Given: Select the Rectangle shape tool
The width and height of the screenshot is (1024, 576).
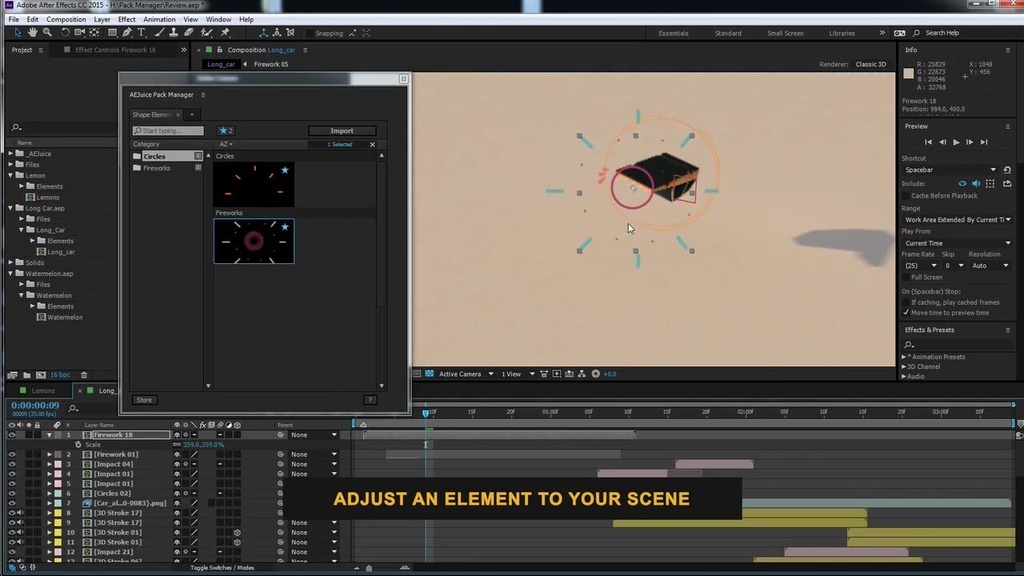Looking at the screenshot, I should tap(112, 33).
